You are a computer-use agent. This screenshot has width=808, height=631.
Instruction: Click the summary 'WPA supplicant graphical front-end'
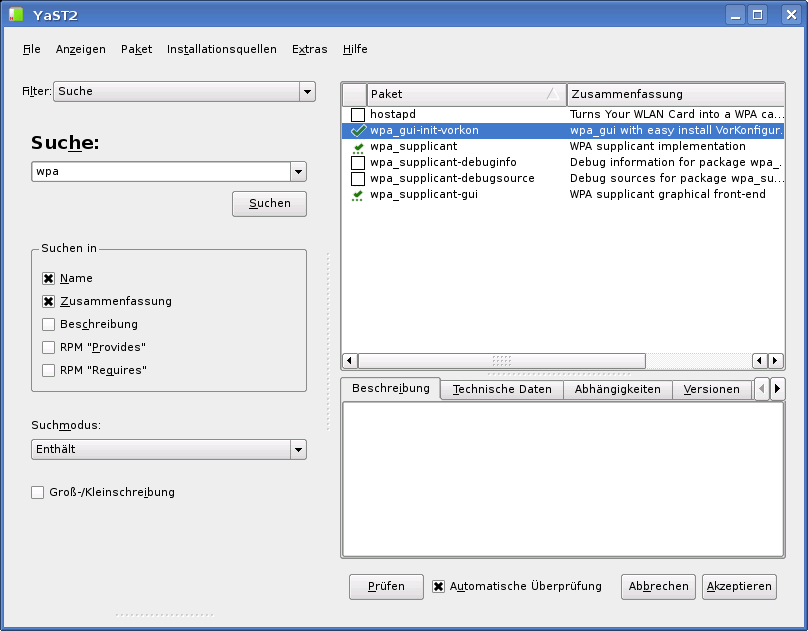(667, 194)
